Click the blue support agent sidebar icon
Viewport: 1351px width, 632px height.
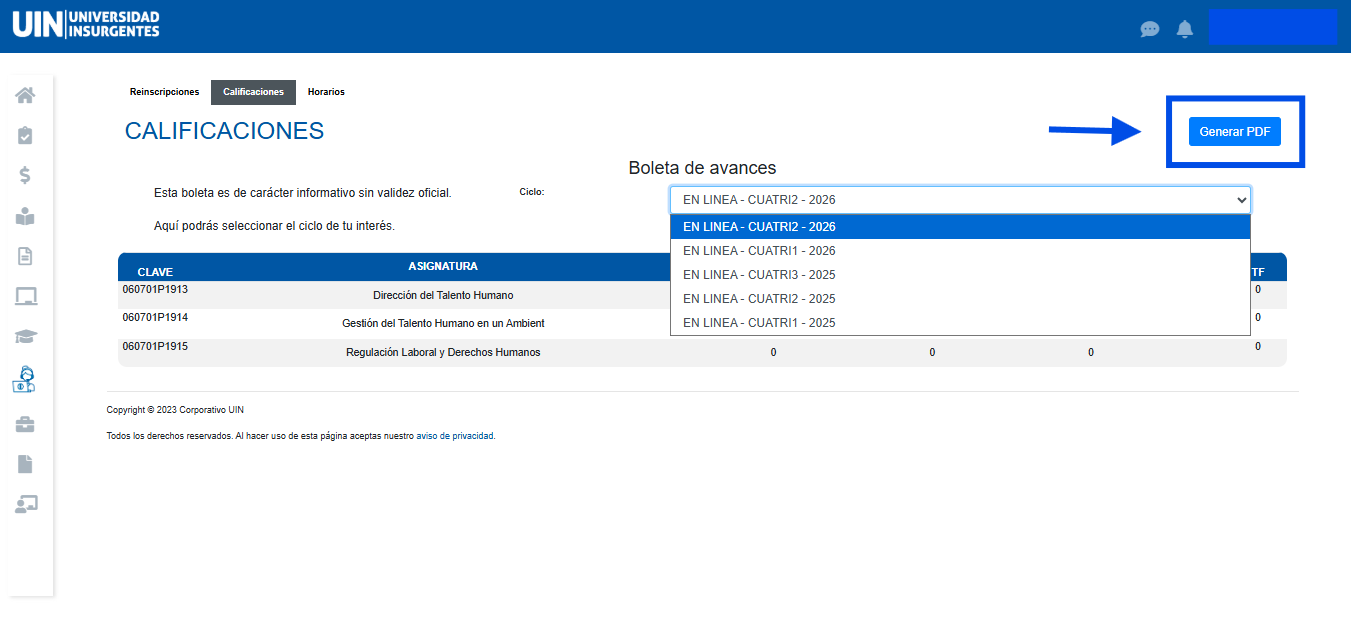(25, 380)
